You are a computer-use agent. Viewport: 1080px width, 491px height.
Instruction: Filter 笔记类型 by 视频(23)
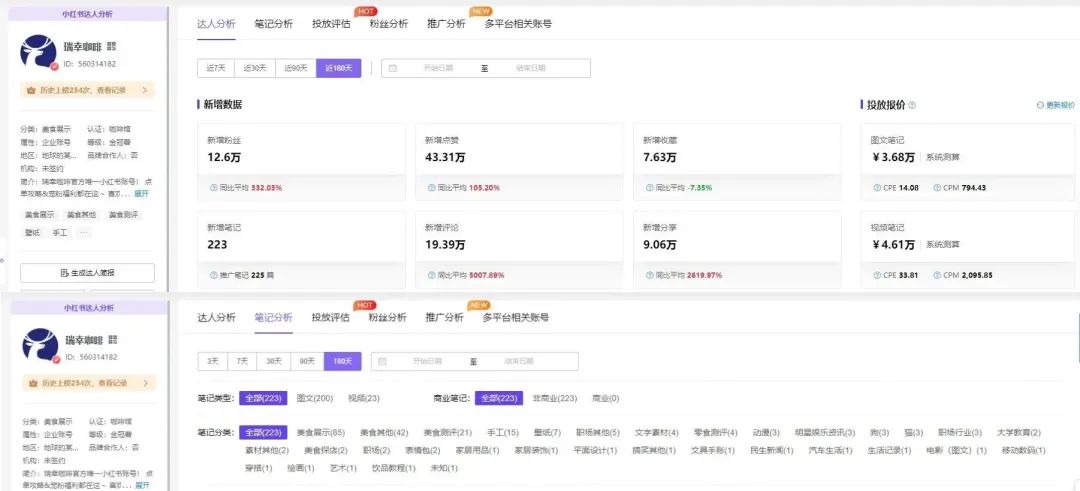(364, 398)
